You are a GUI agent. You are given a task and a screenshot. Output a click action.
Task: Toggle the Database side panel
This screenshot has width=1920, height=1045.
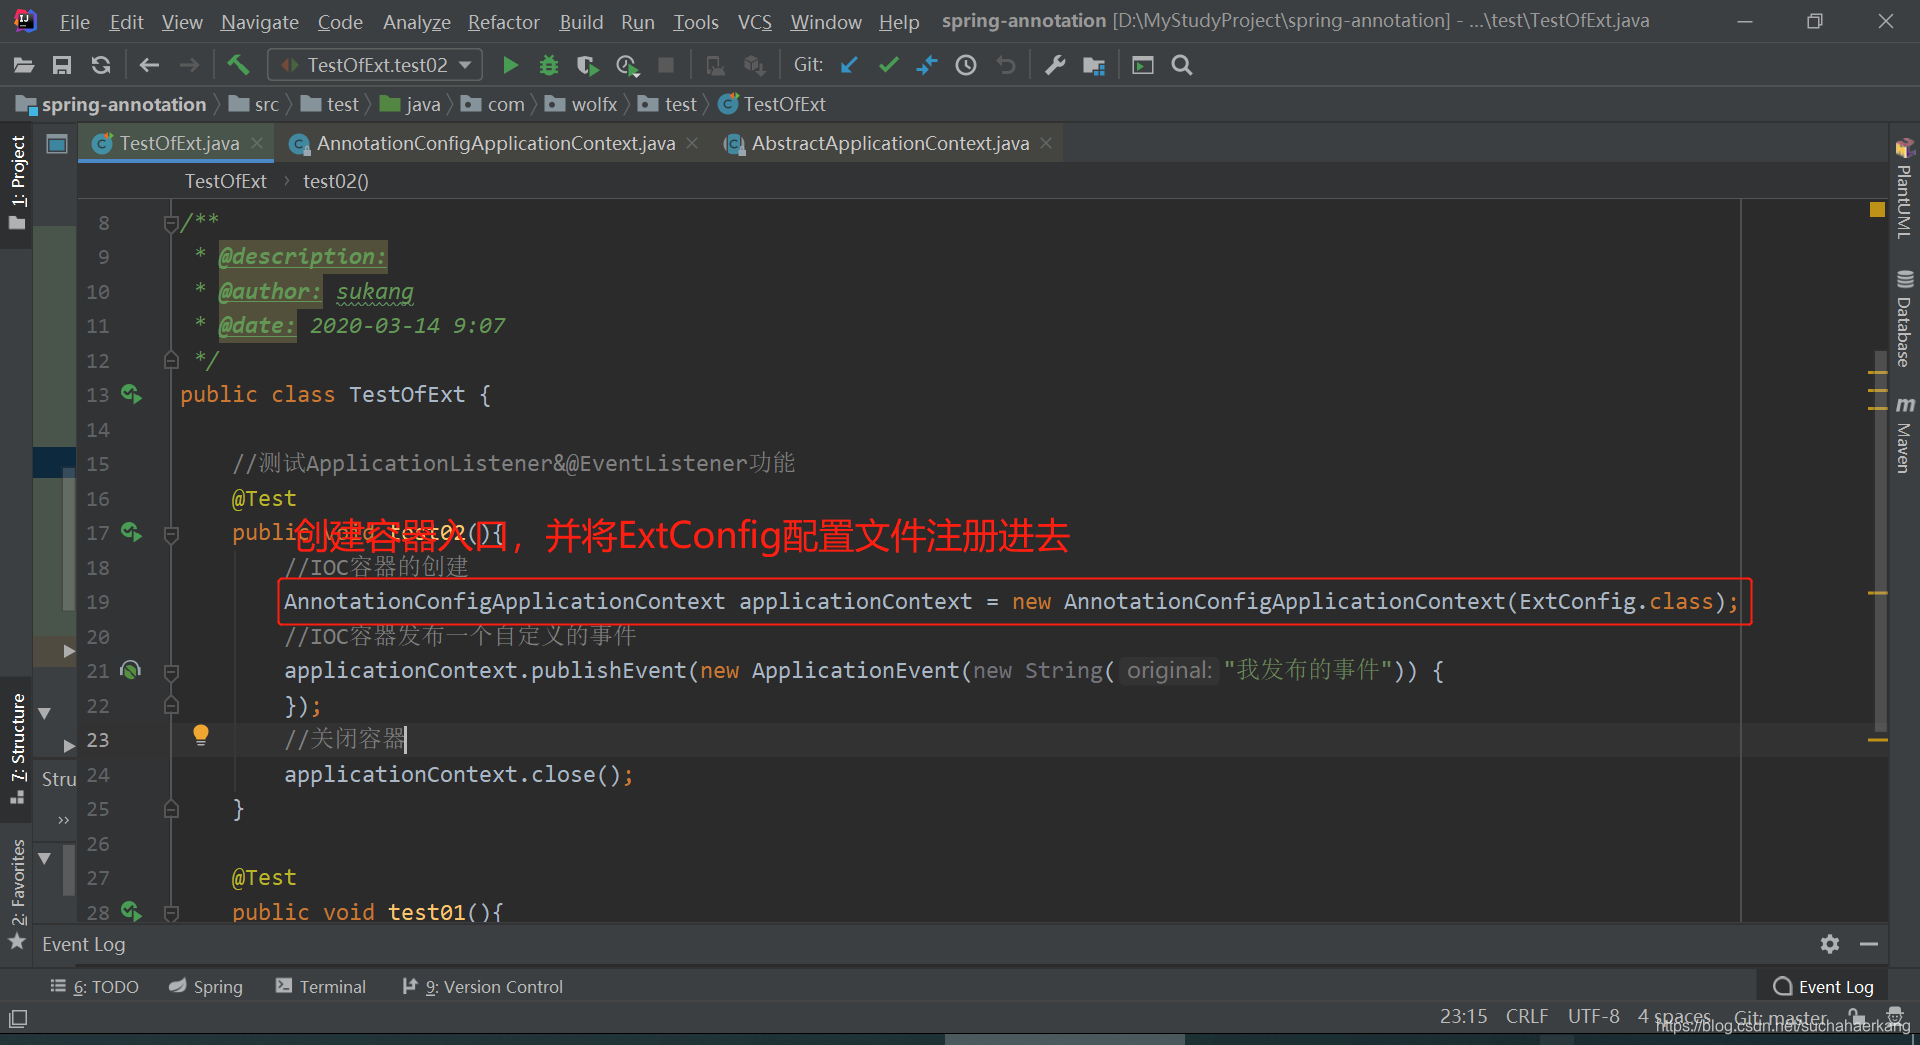(x=1904, y=320)
